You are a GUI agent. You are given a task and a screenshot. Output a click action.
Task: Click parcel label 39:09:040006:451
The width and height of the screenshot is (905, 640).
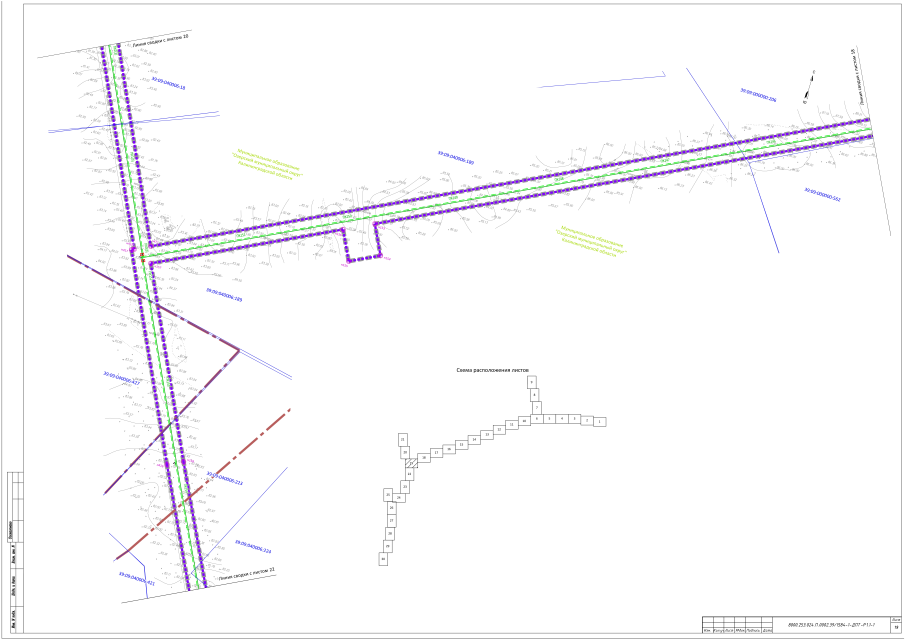point(137,578)
